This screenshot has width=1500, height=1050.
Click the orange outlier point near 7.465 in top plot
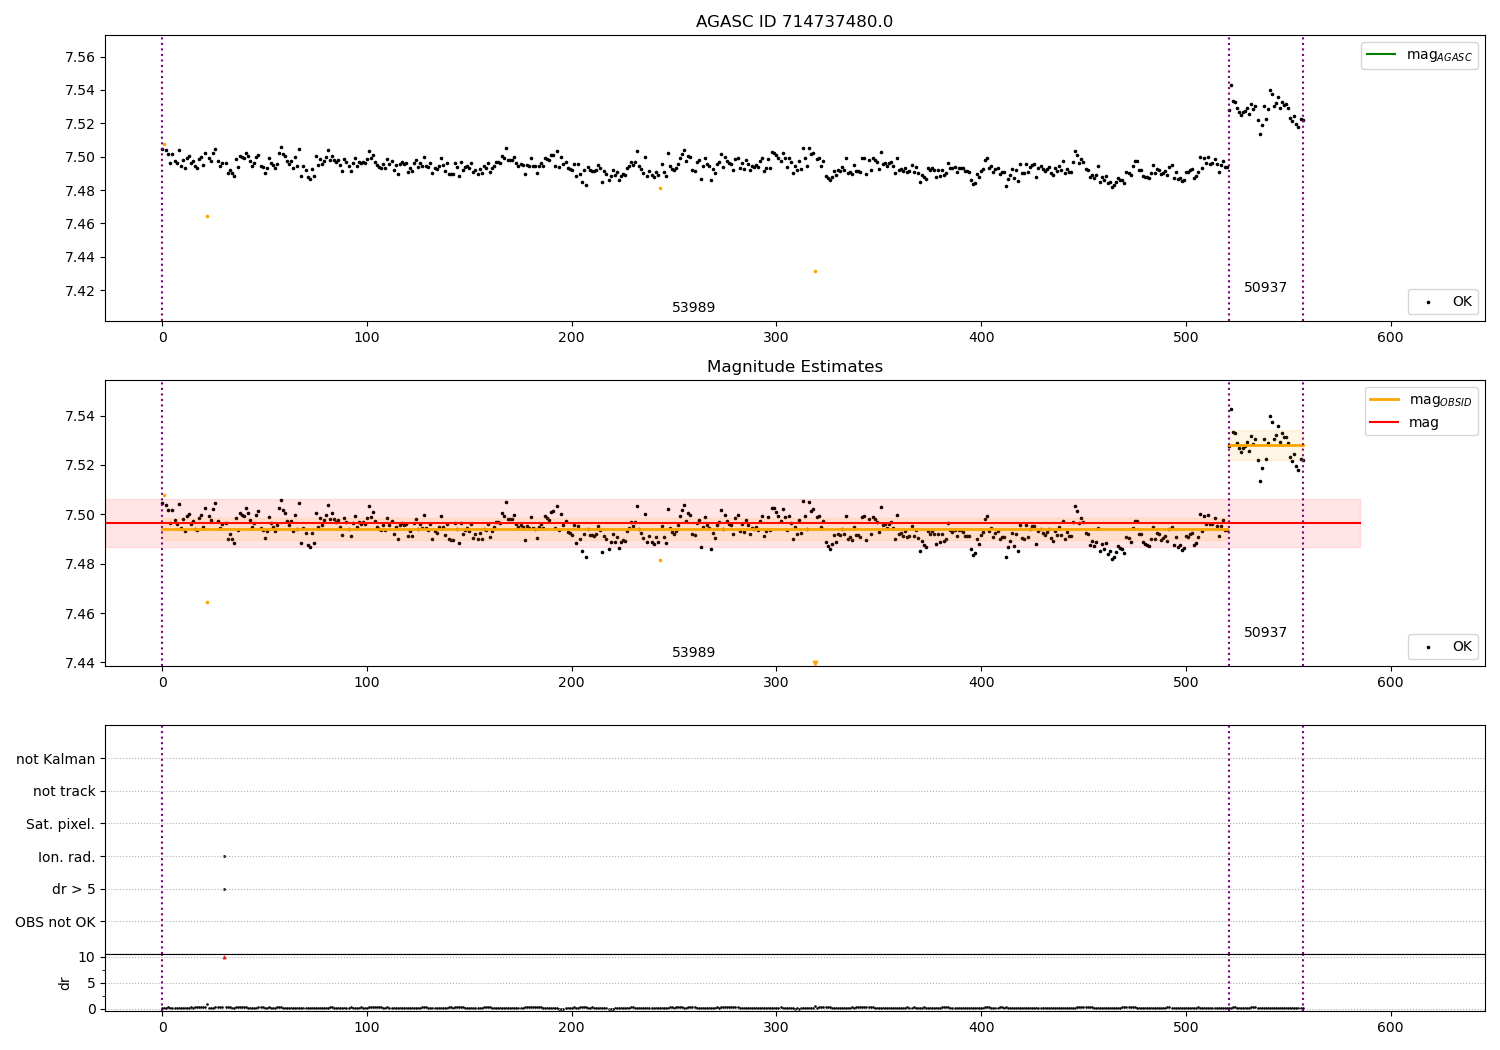(207, 216)
